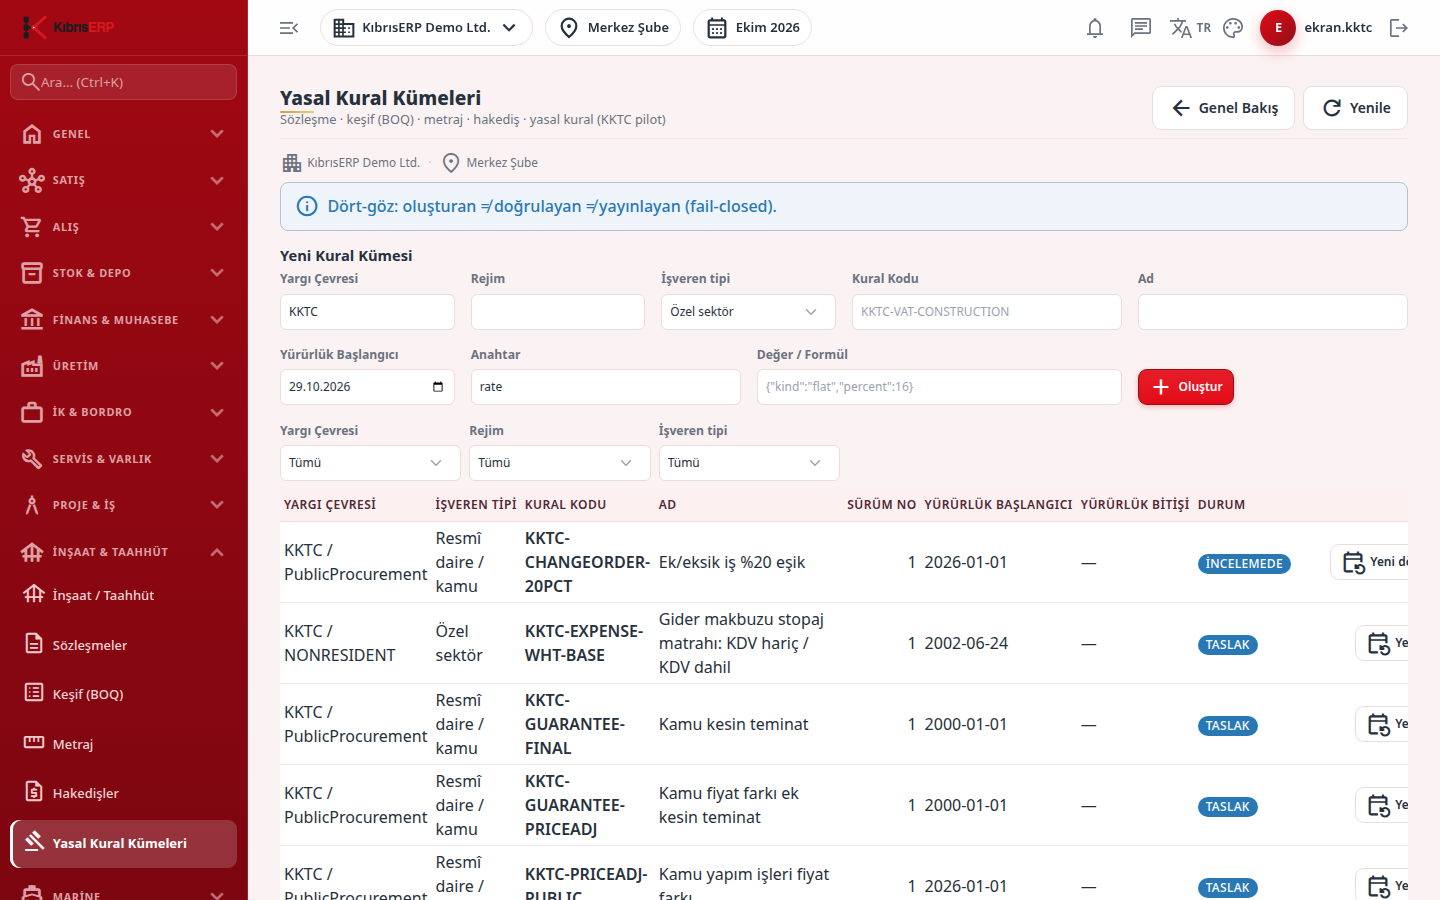Click the Değer / Formül input field
This screenshot has width=1440, height=900.
939,387
